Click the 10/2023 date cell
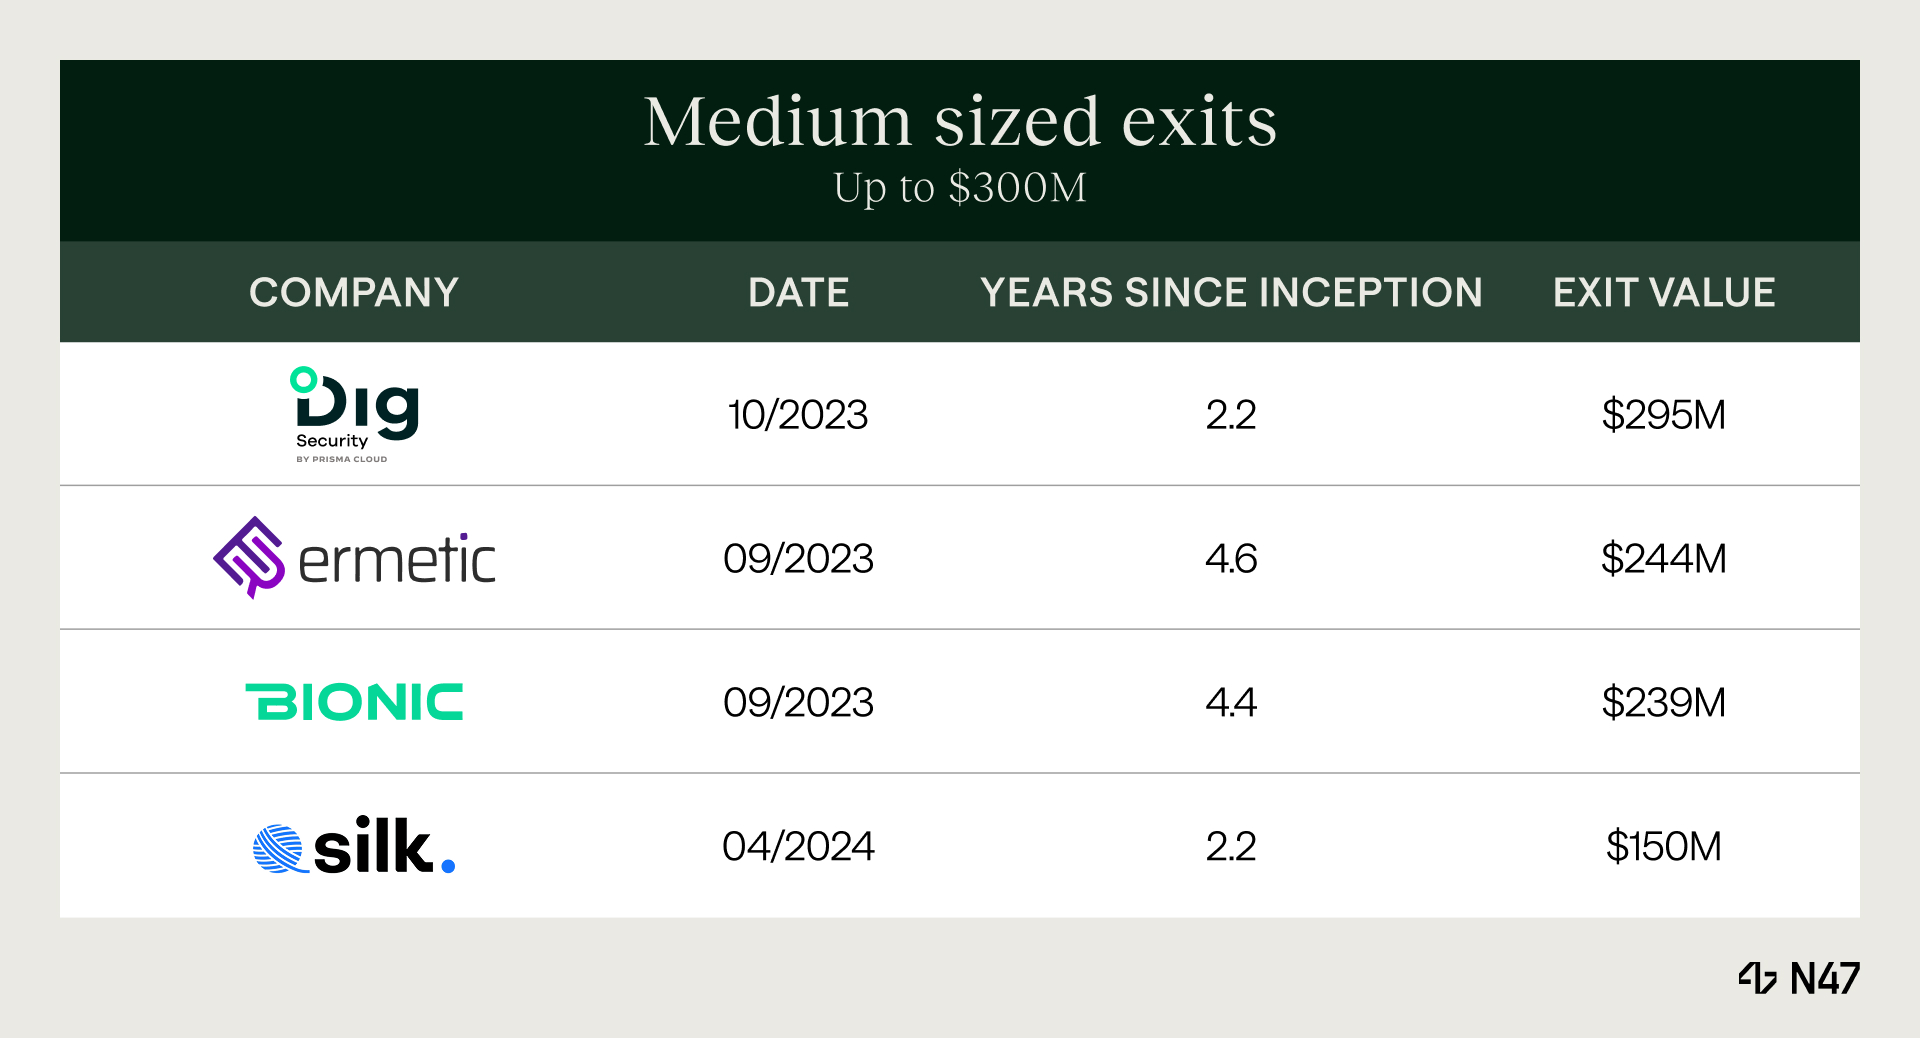The image size is (1920, 1038). click(x=798, y=415)
